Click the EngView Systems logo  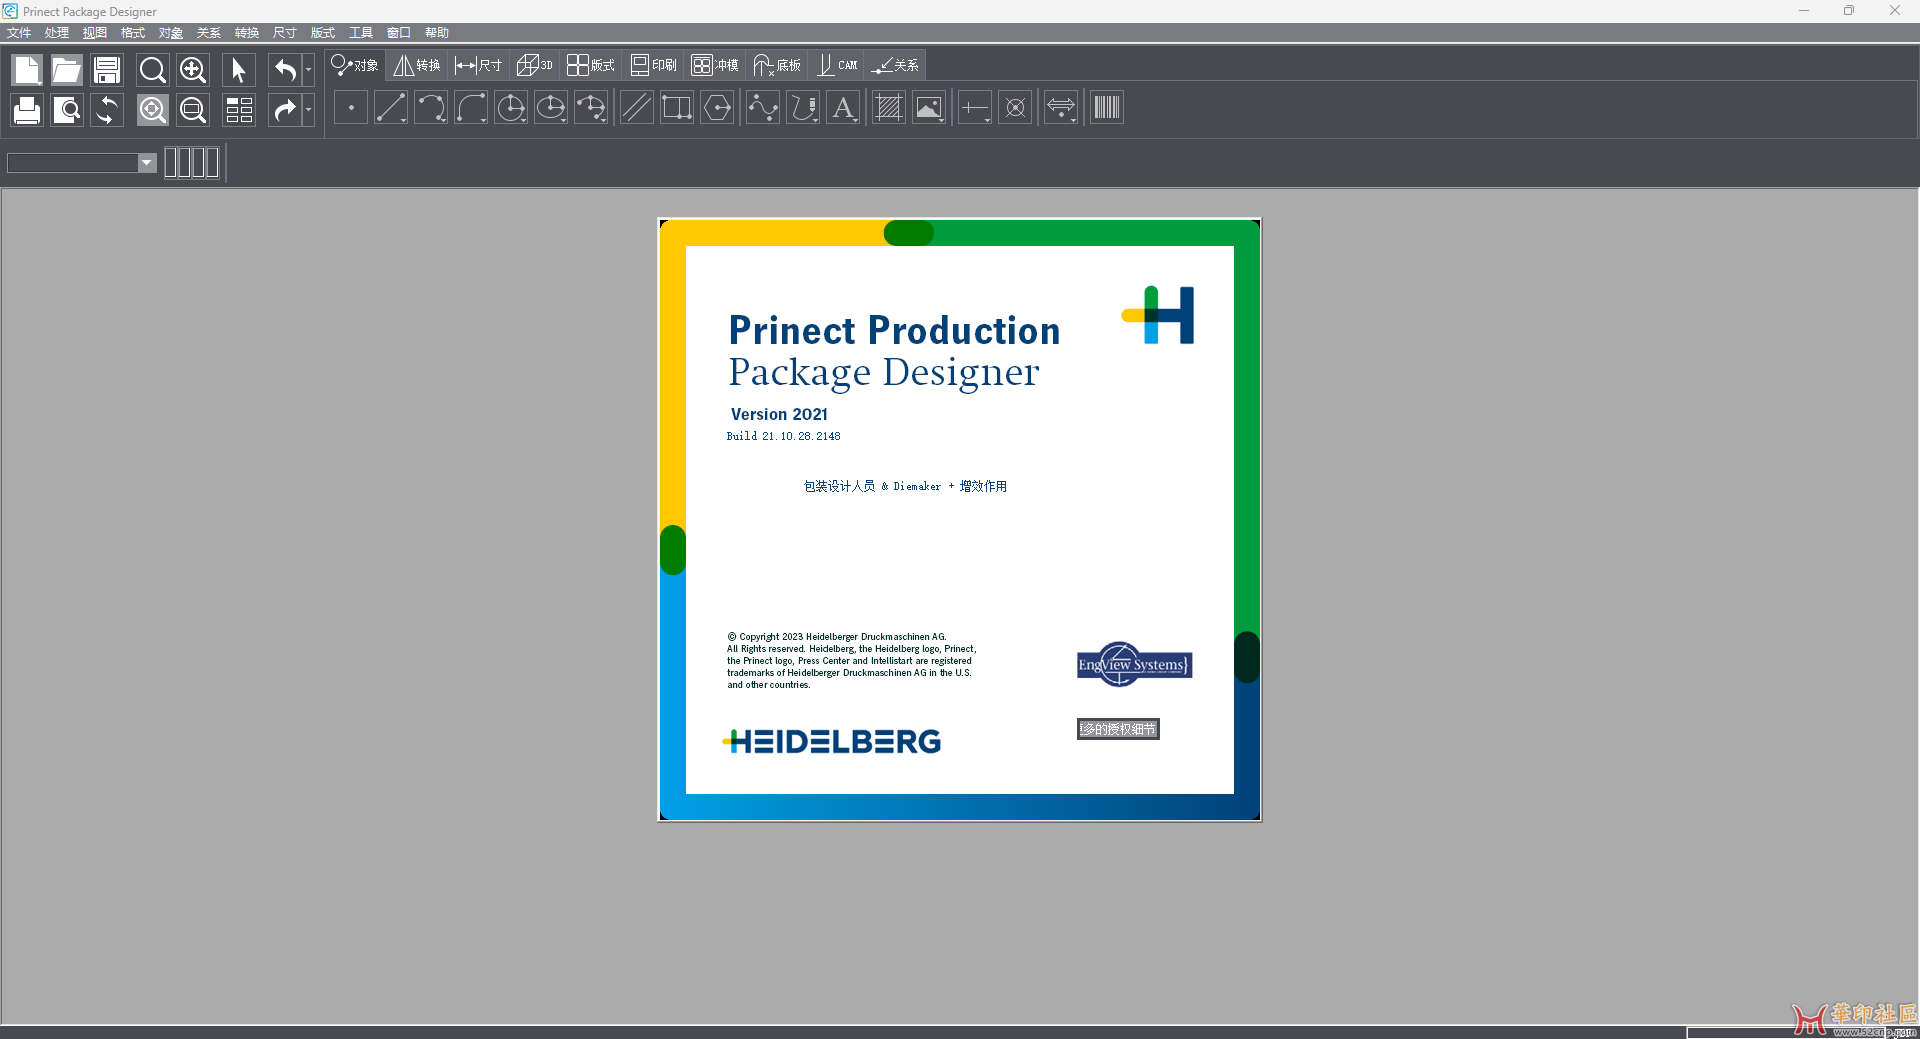click(1134, 664)
